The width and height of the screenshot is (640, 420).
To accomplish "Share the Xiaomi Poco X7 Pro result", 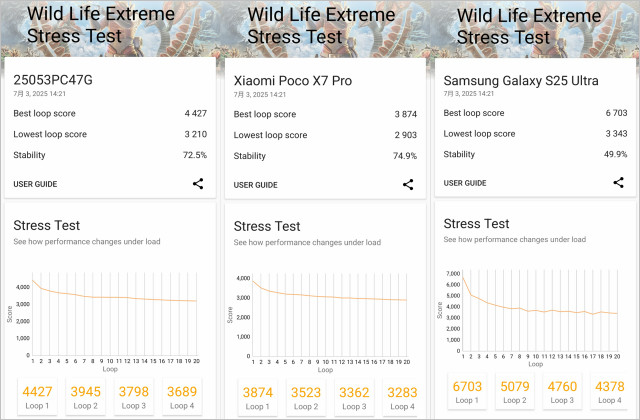I will coord(408,184).
